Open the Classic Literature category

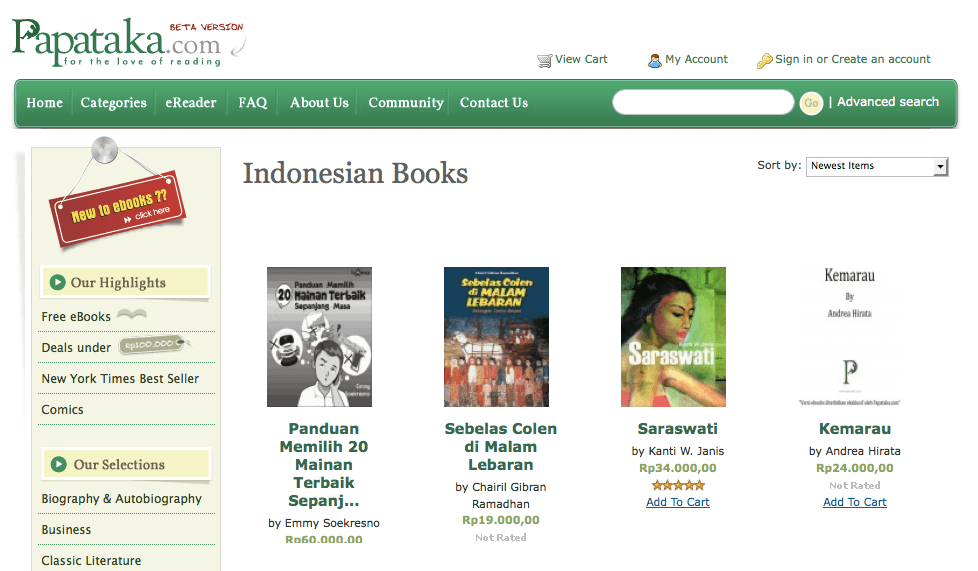tap(91, 560)
